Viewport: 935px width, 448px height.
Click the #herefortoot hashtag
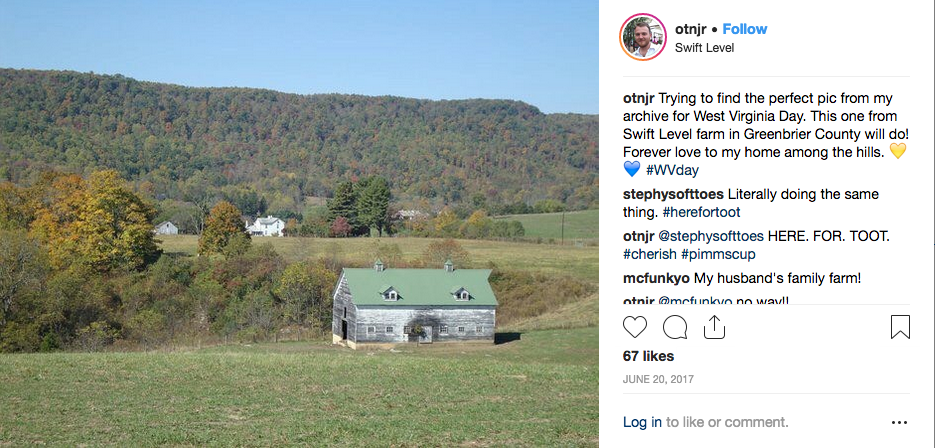coord(703,212)
